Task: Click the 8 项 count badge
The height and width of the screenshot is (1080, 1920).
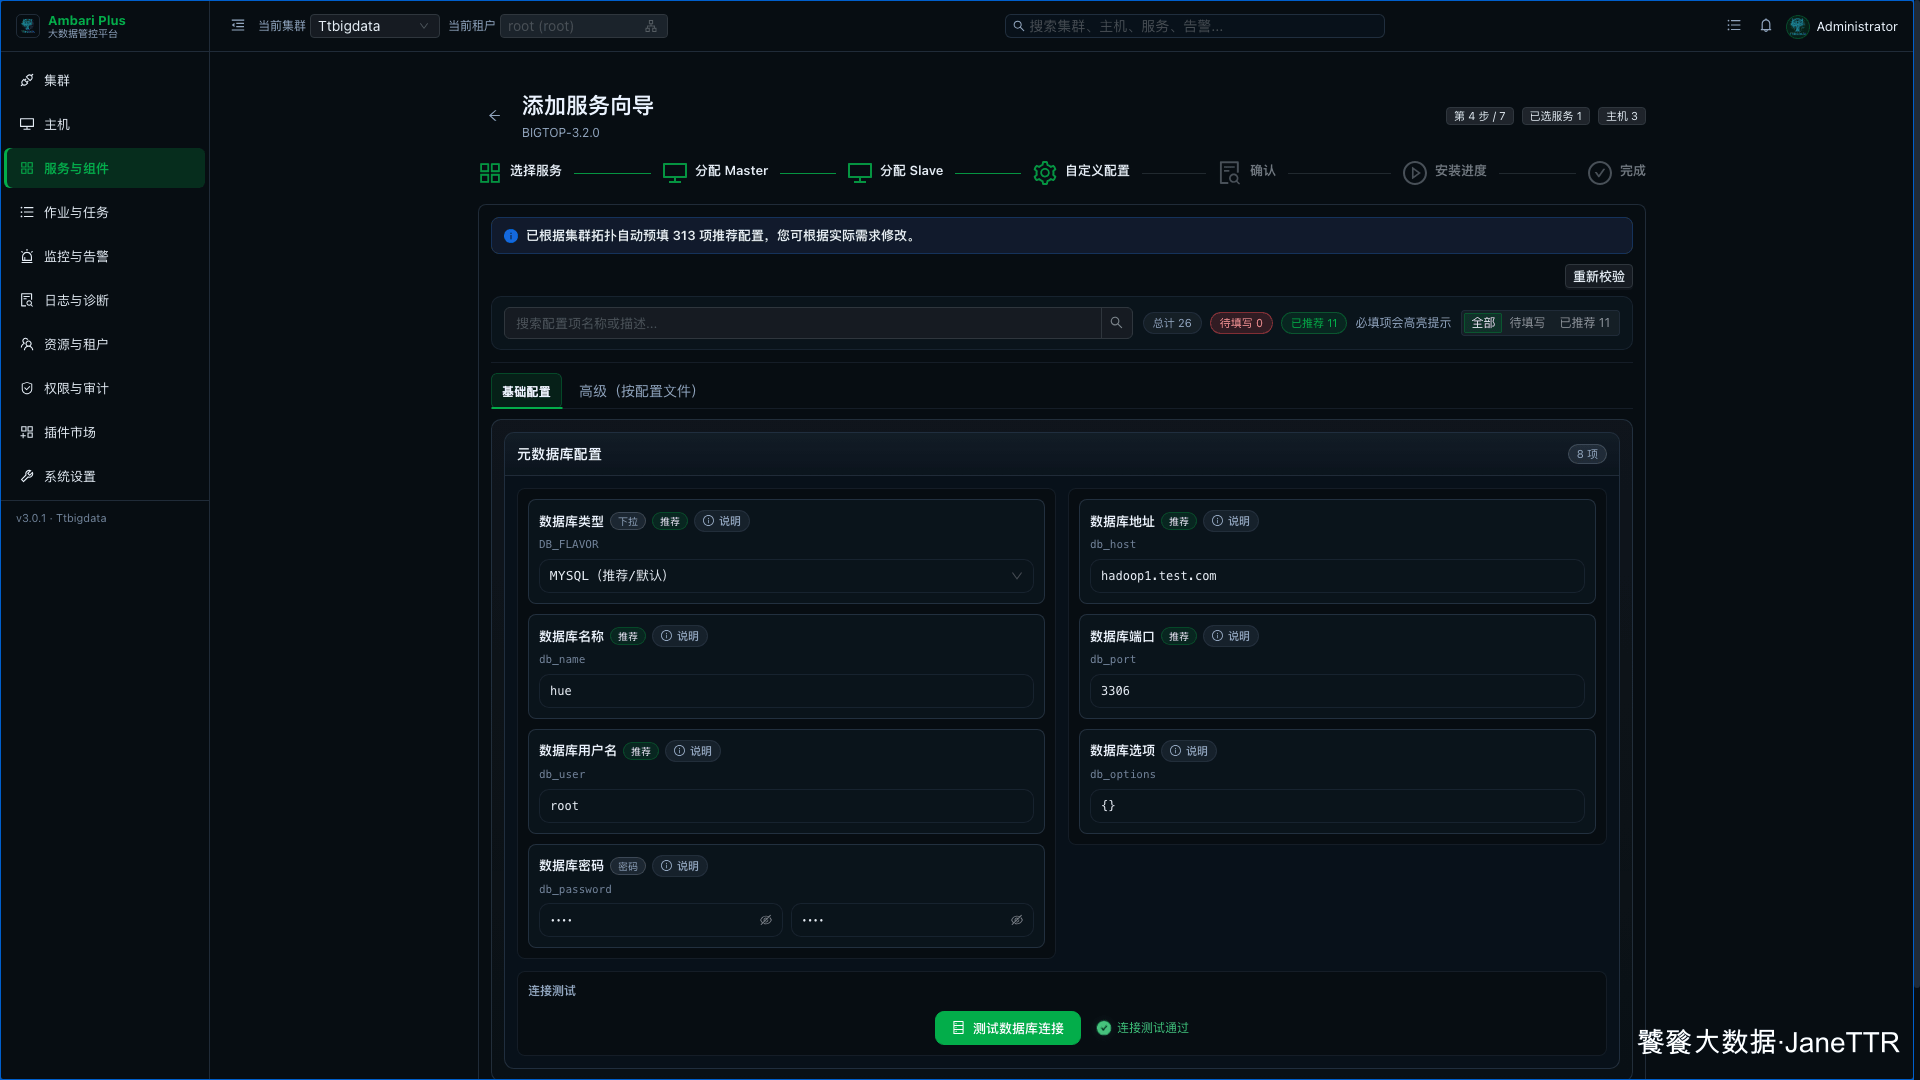Action: [1587, 454]
